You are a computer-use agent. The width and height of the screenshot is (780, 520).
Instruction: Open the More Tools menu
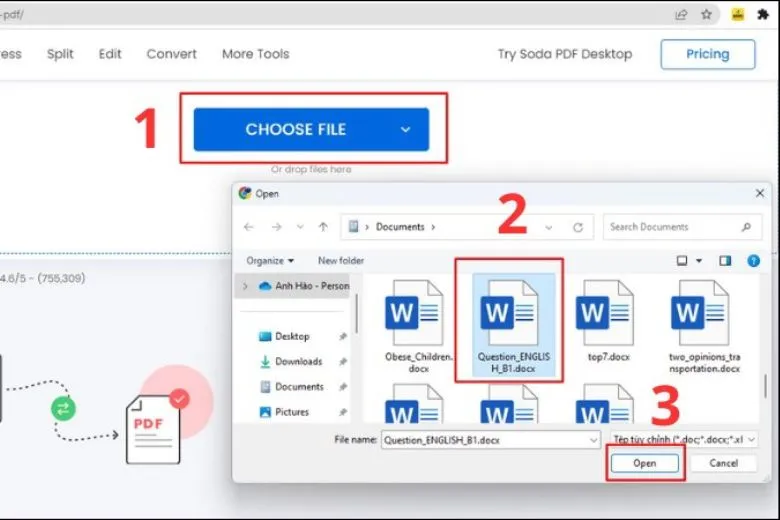pos(255,54)
